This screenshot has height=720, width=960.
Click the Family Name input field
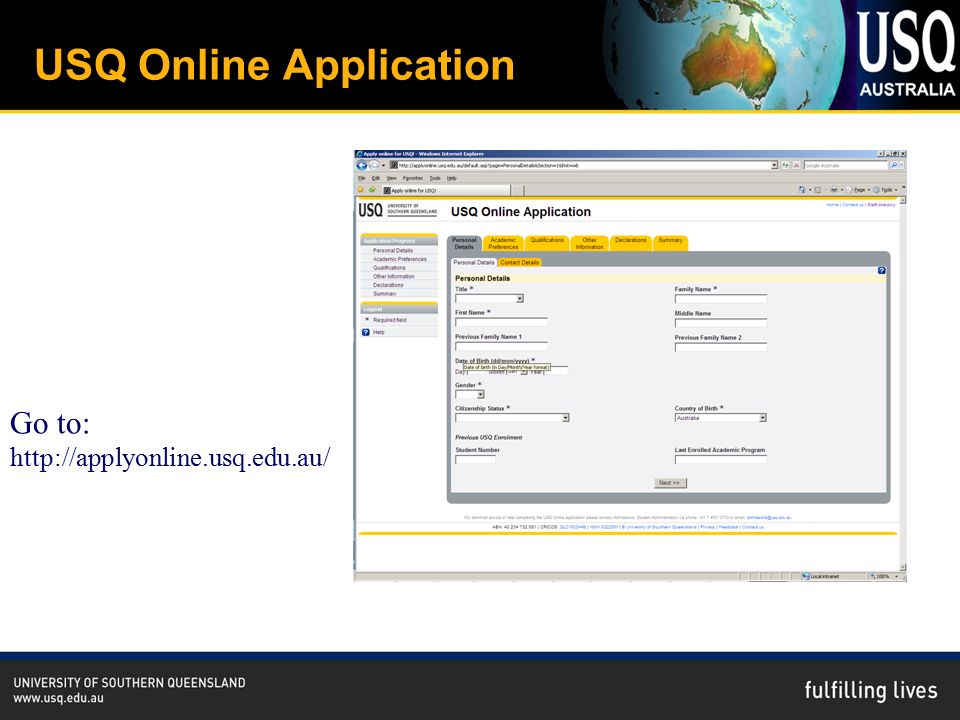721,299
